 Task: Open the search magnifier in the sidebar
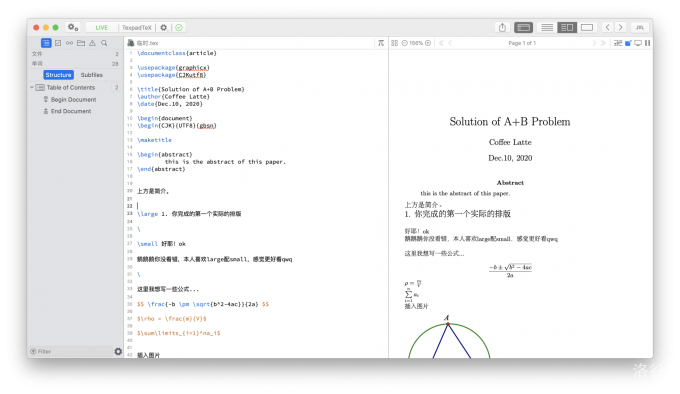pyautogui.click(x=104, y=43)
